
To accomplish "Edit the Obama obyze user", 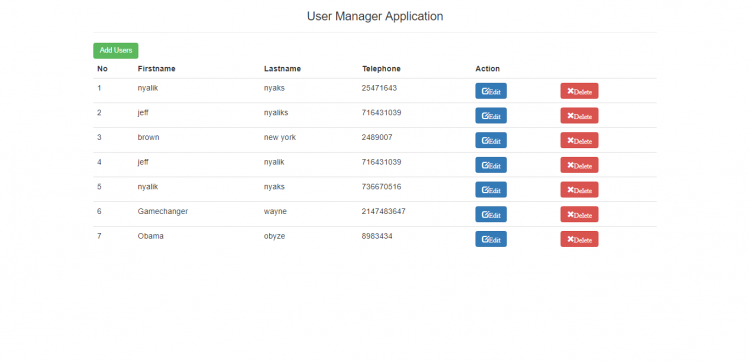I will click(x=491, y=239).
